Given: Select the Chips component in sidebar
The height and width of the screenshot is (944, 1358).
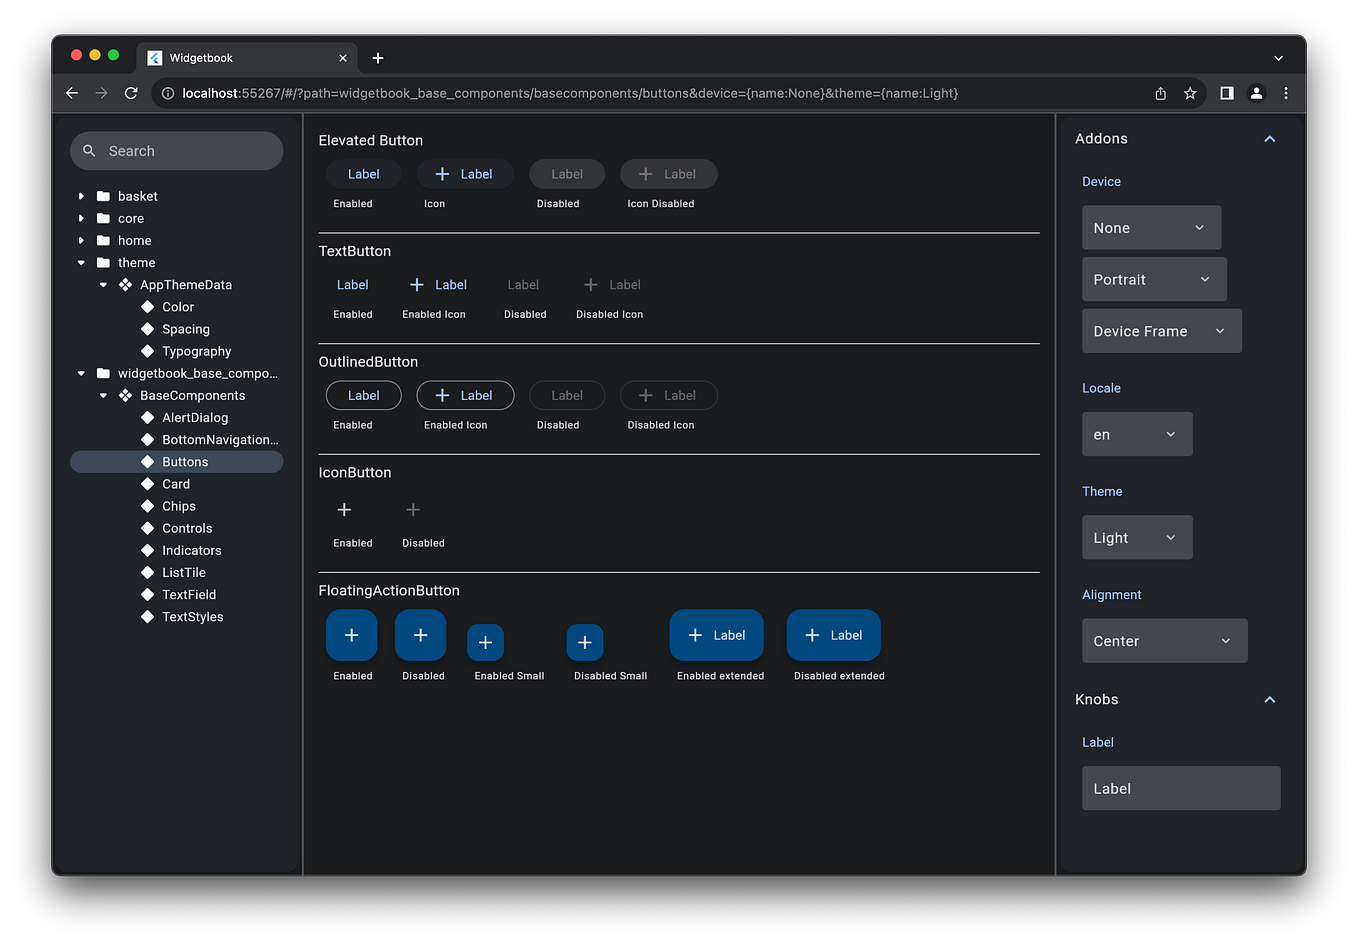Looking at the screenshot, I should click(x=178, y=506).
